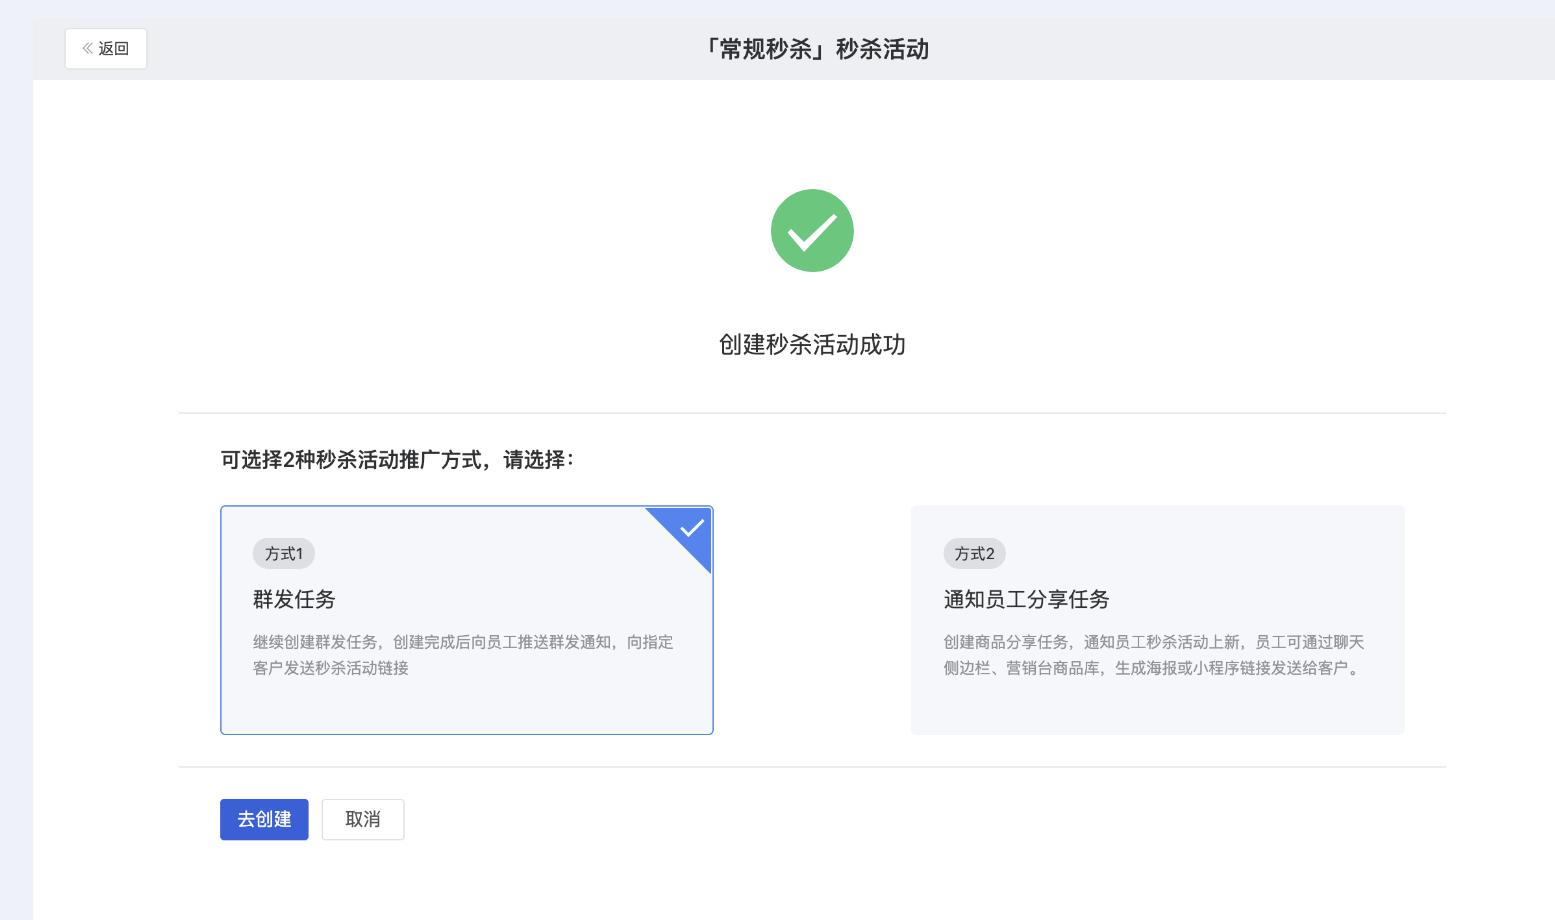Select the 方式1 群发任务 card

click(x=467, y=620)
